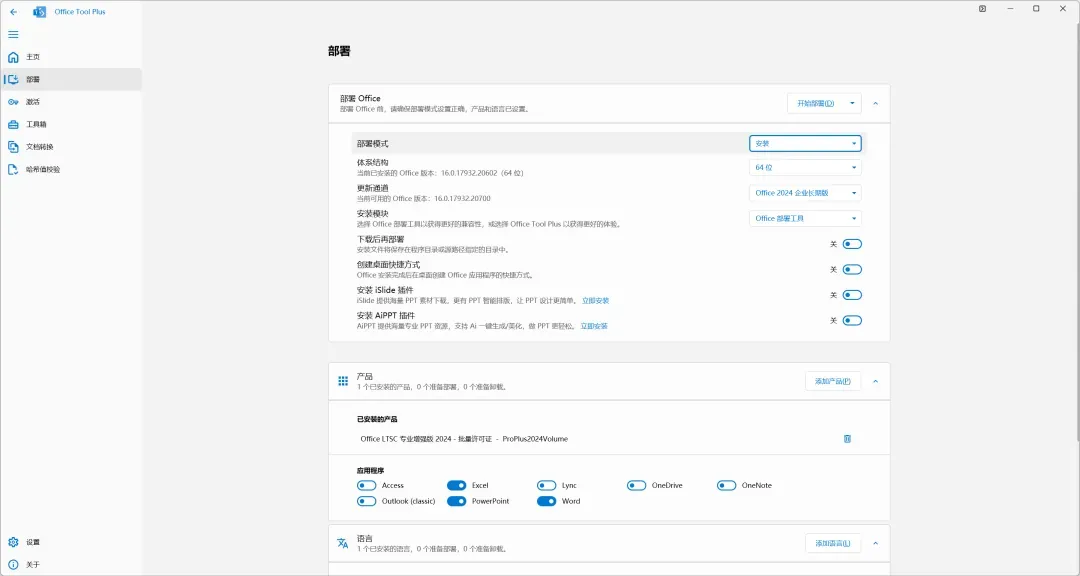The image size is (1080, 576).
Task: Click the vertical scrollbar
Action: (x=1077, y=234)
